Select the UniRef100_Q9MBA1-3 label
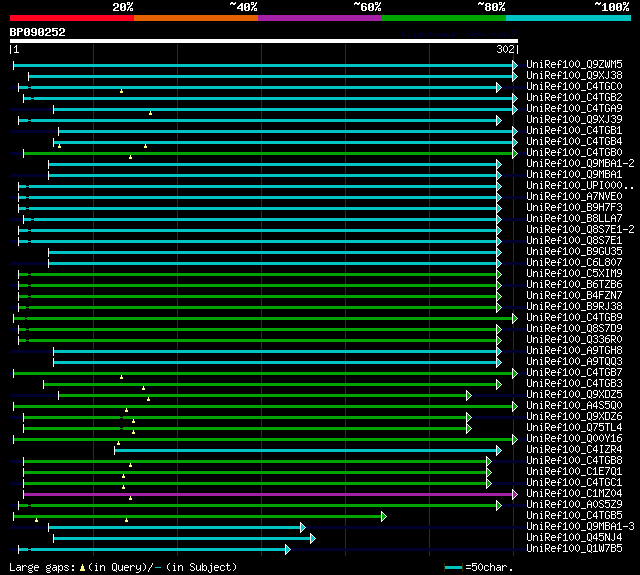The image size is (640, 575). 580,527
